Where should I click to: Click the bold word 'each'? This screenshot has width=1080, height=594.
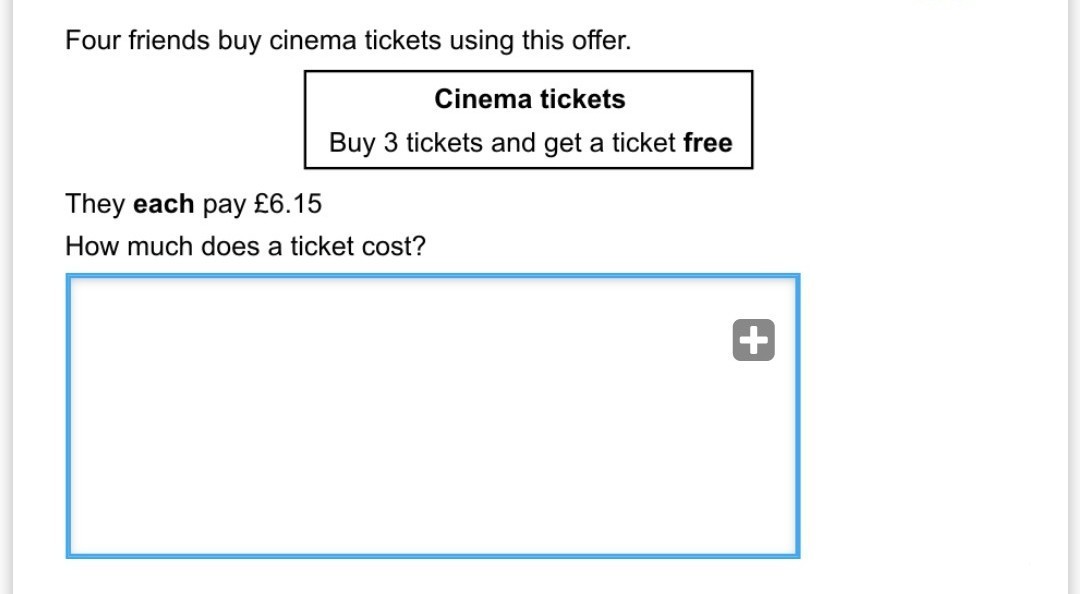click(163, 204)
